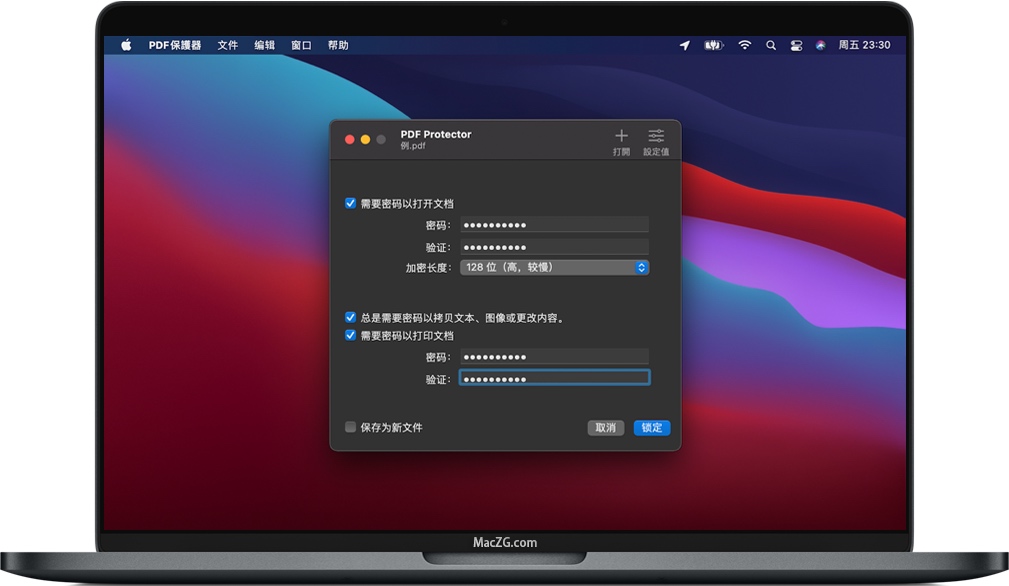The image size is (1009, 586).
Task: Open the Wi-Fi status icon
Action: point(745,45)
